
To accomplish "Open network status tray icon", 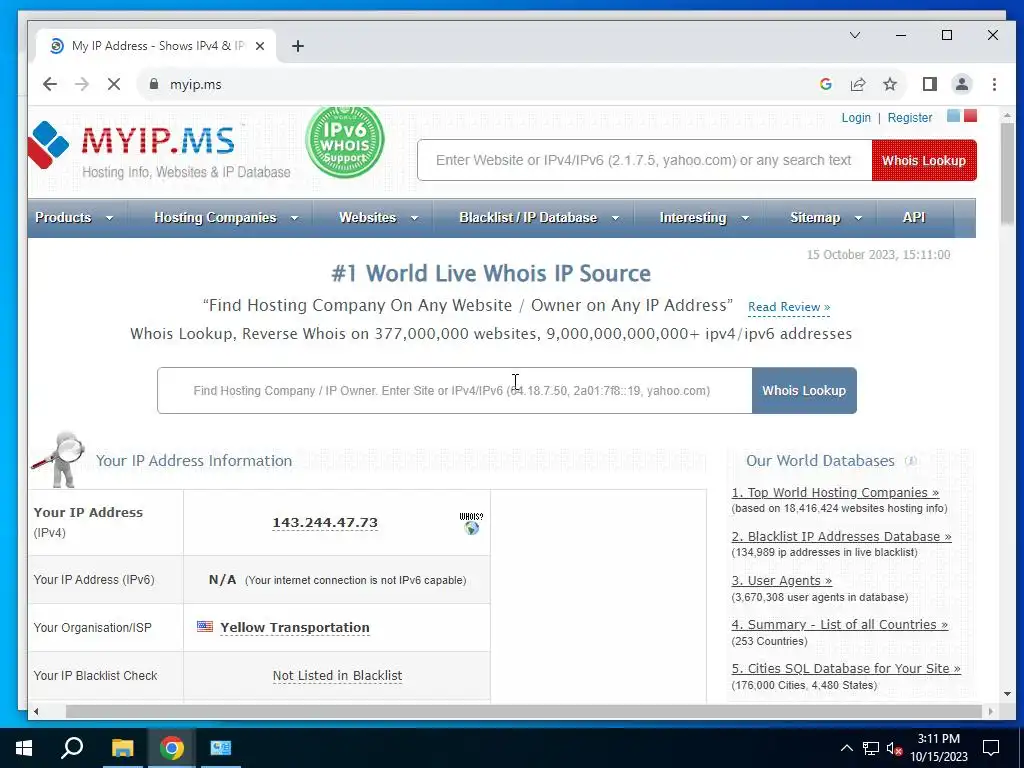I will click(871, 748).
